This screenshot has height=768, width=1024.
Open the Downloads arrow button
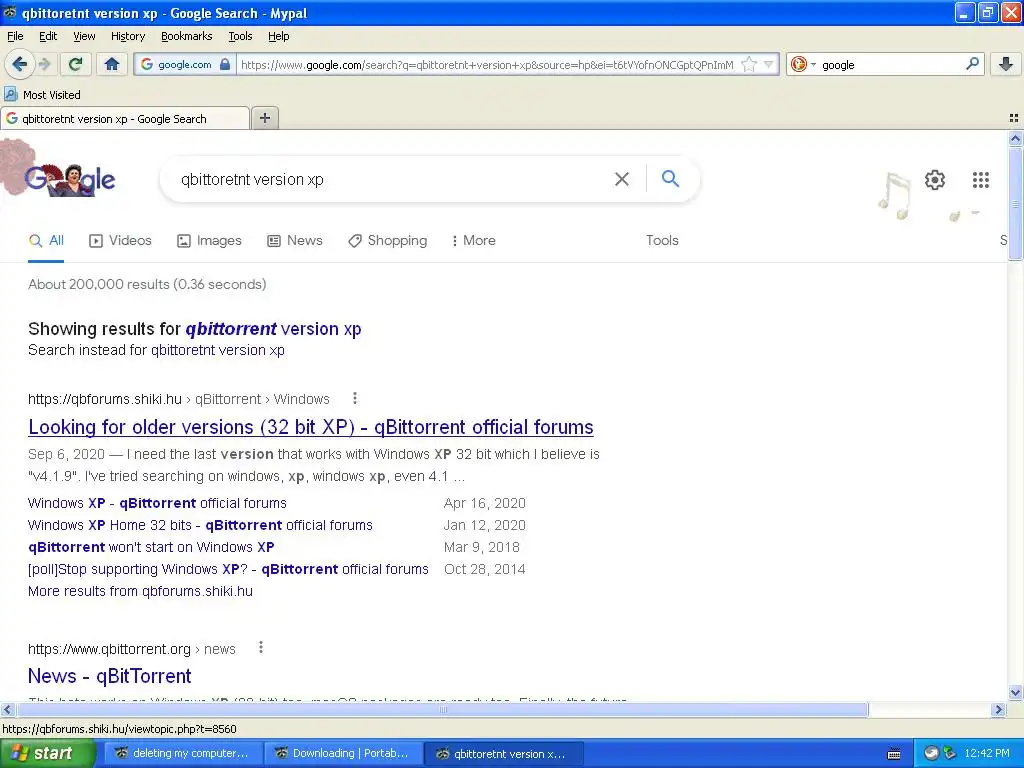click(x=1006, y=64)
